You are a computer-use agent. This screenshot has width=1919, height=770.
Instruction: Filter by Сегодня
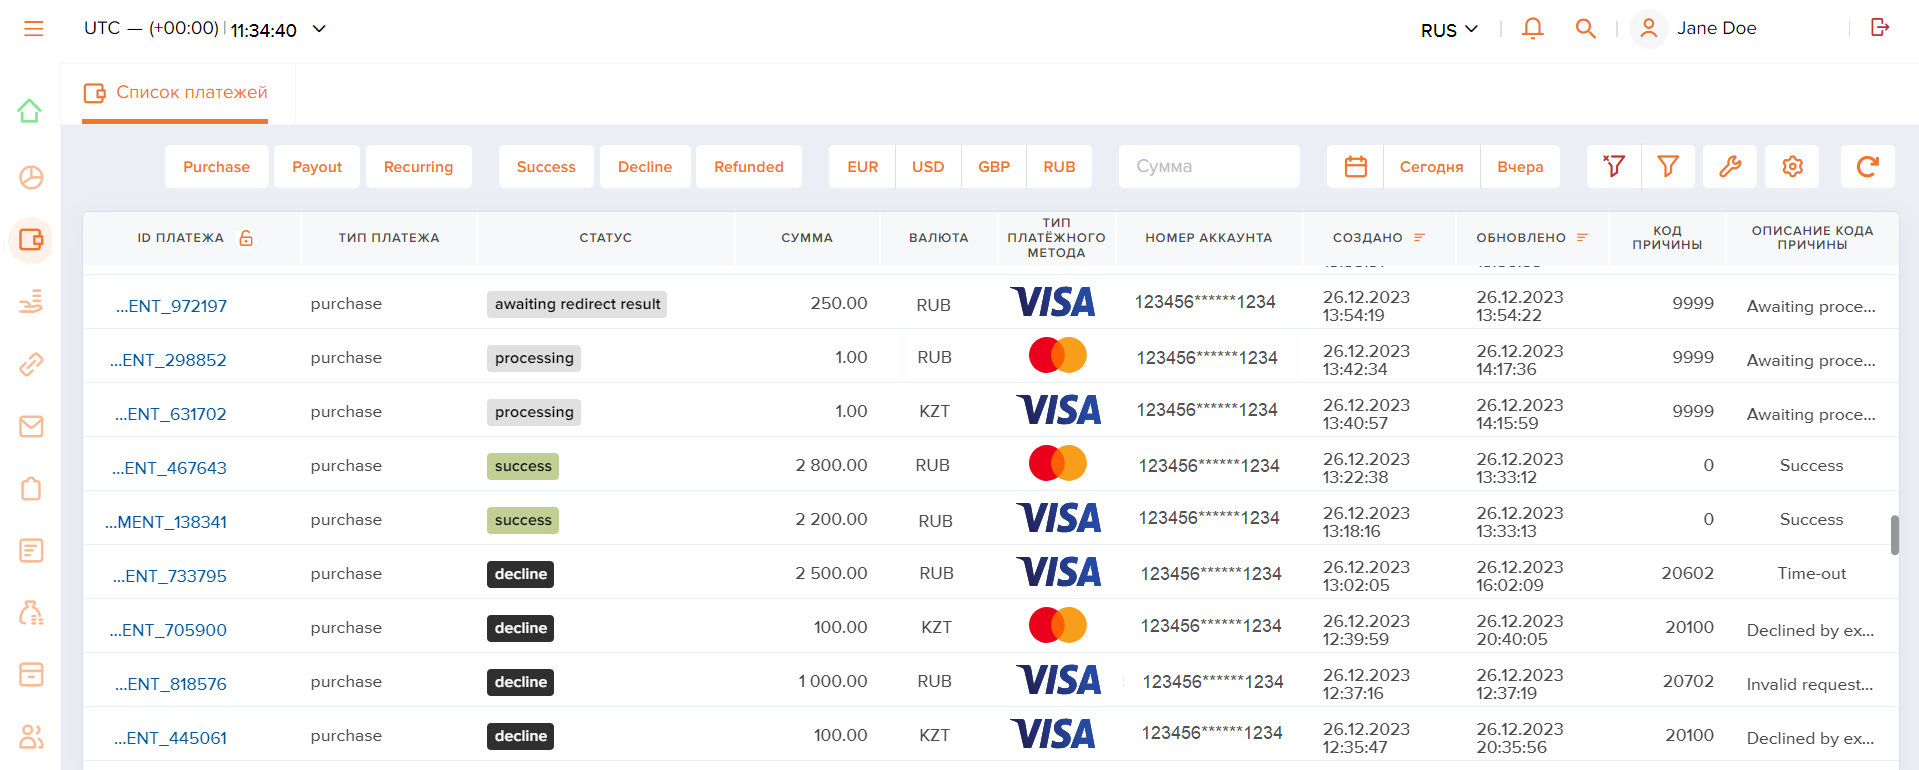tap(1431, 167)
